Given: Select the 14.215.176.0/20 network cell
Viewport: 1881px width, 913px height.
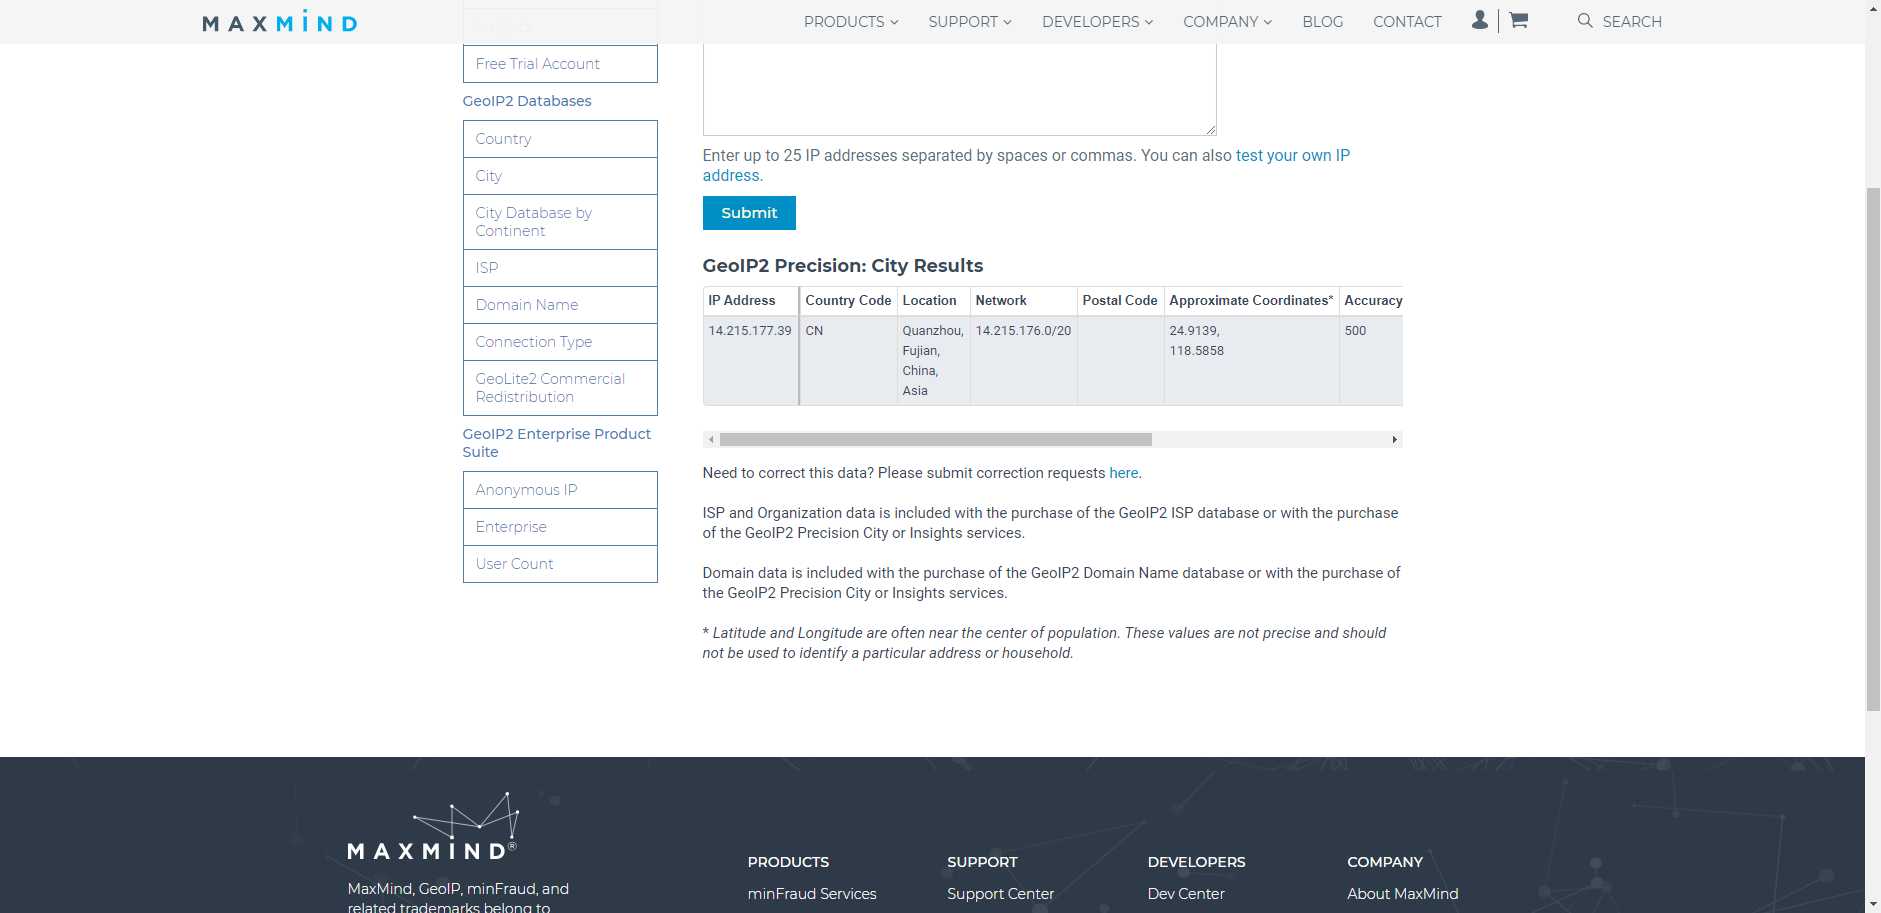Looking at the screenshot, I should tap(1023, 361).
